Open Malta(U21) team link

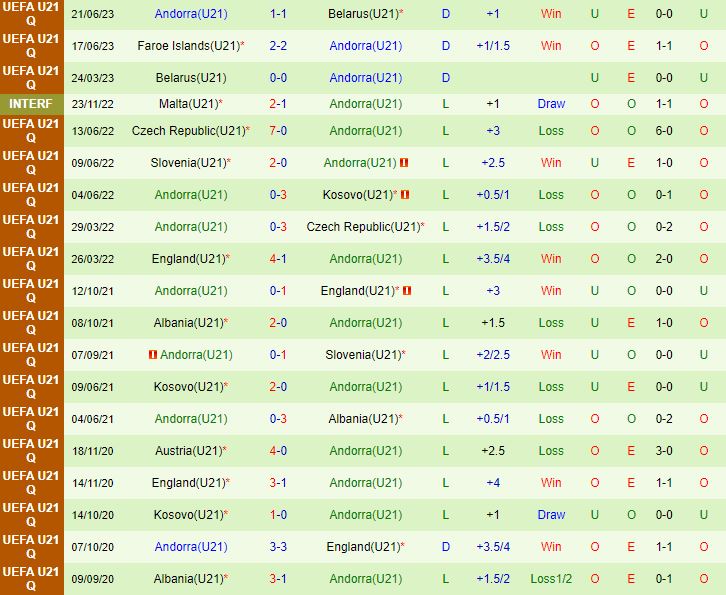188,104
